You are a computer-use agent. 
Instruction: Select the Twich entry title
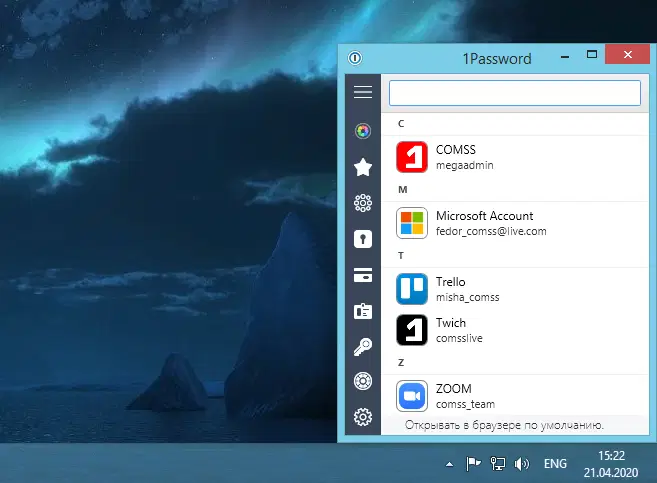coord(451,323)
